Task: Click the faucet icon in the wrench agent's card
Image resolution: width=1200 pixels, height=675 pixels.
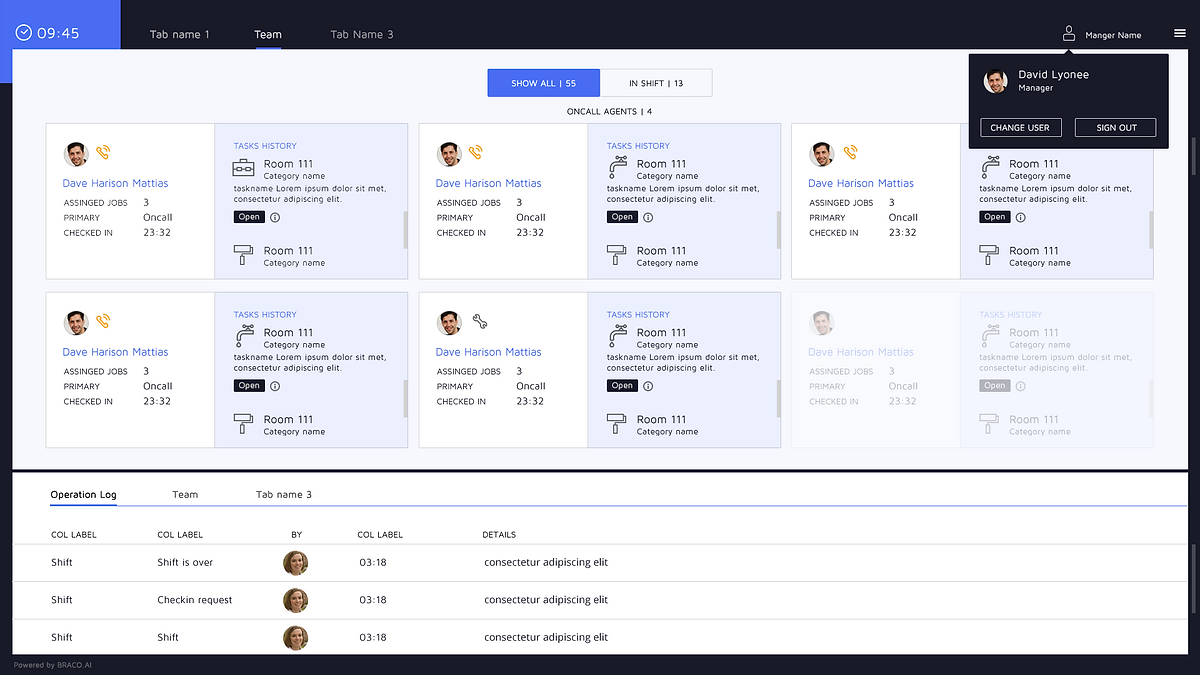Action: click(618, 336)
